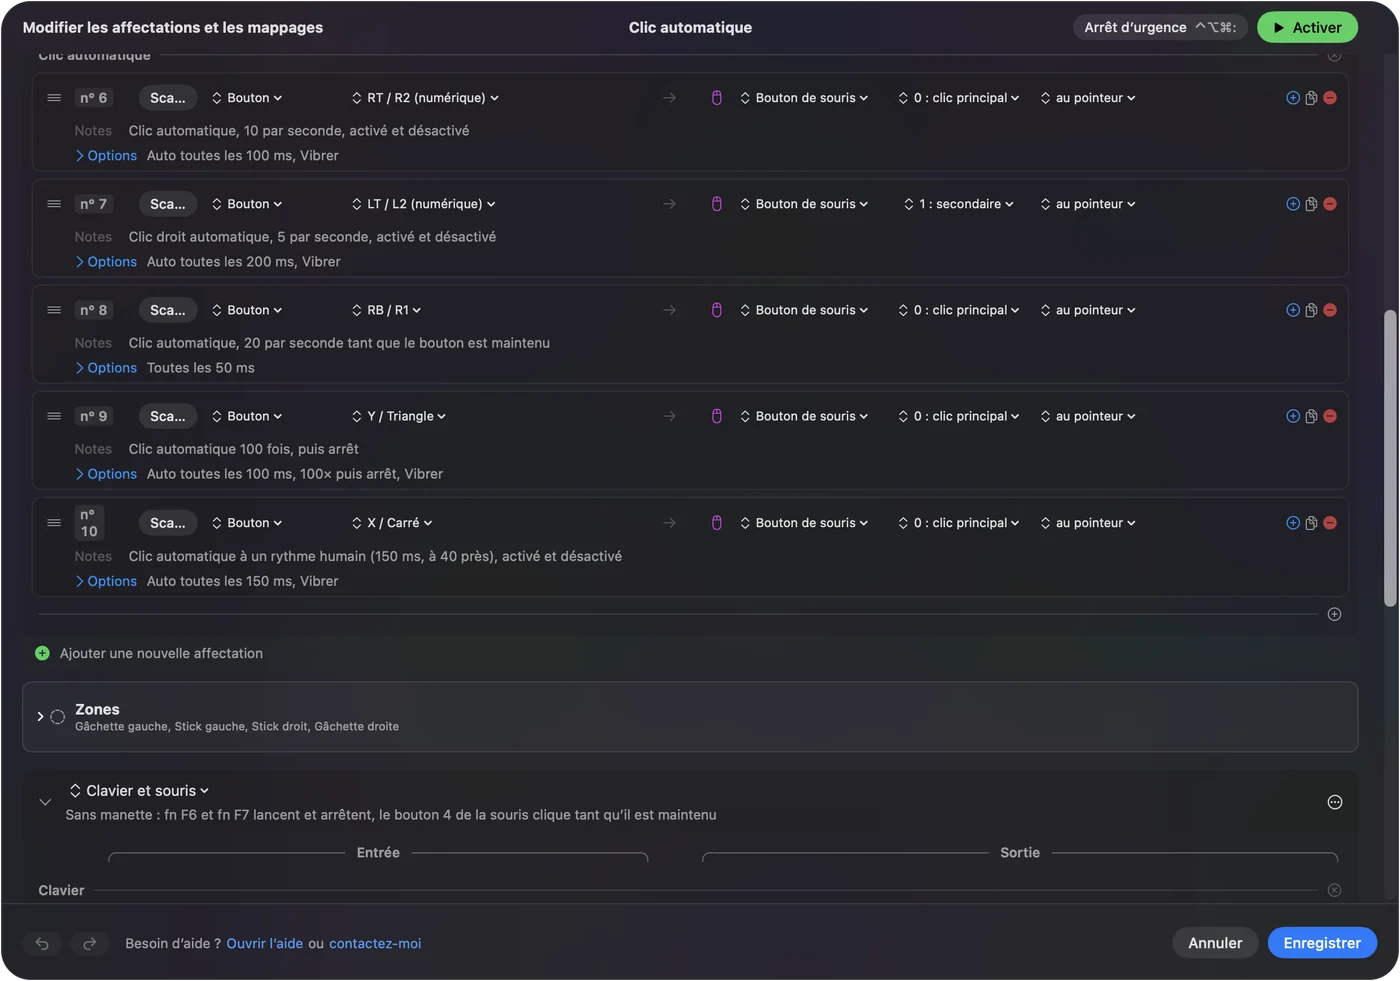Image resolution: width=1400 pixels, height=981 pixels.
Task: Expand the Zones section
Action: tap(40, 717)
